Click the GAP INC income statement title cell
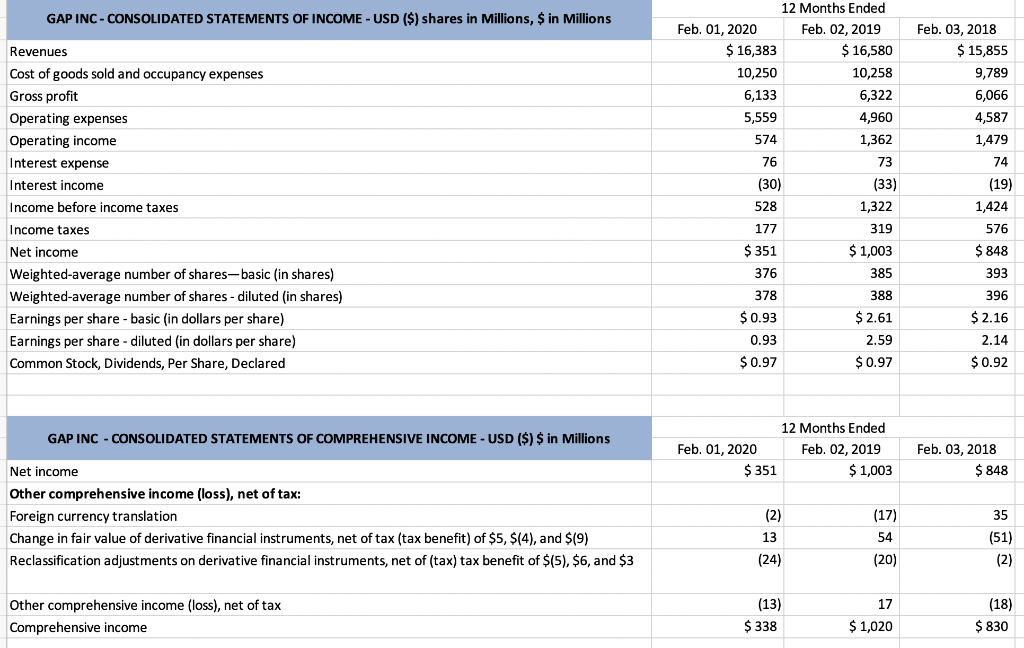 pos(327,18)
